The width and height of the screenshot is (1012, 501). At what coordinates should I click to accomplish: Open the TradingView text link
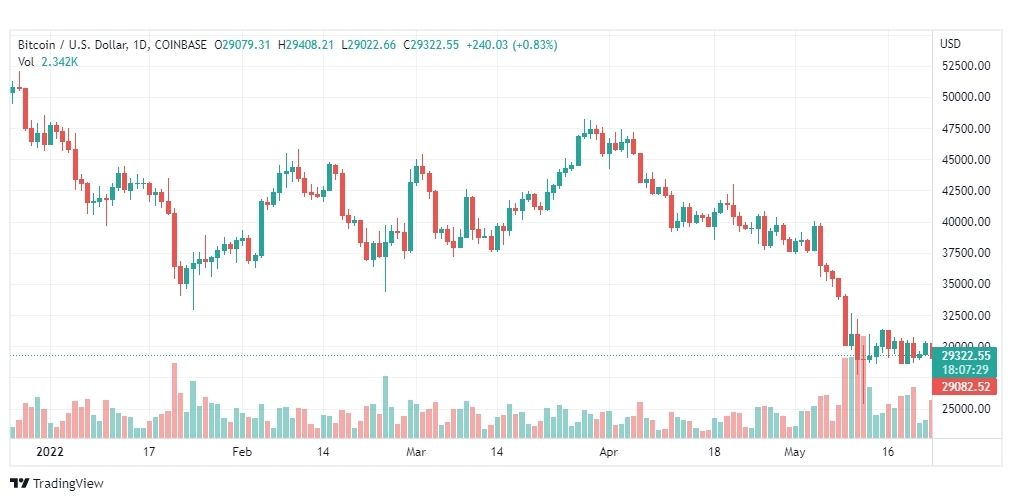click(x=68, y=484)
